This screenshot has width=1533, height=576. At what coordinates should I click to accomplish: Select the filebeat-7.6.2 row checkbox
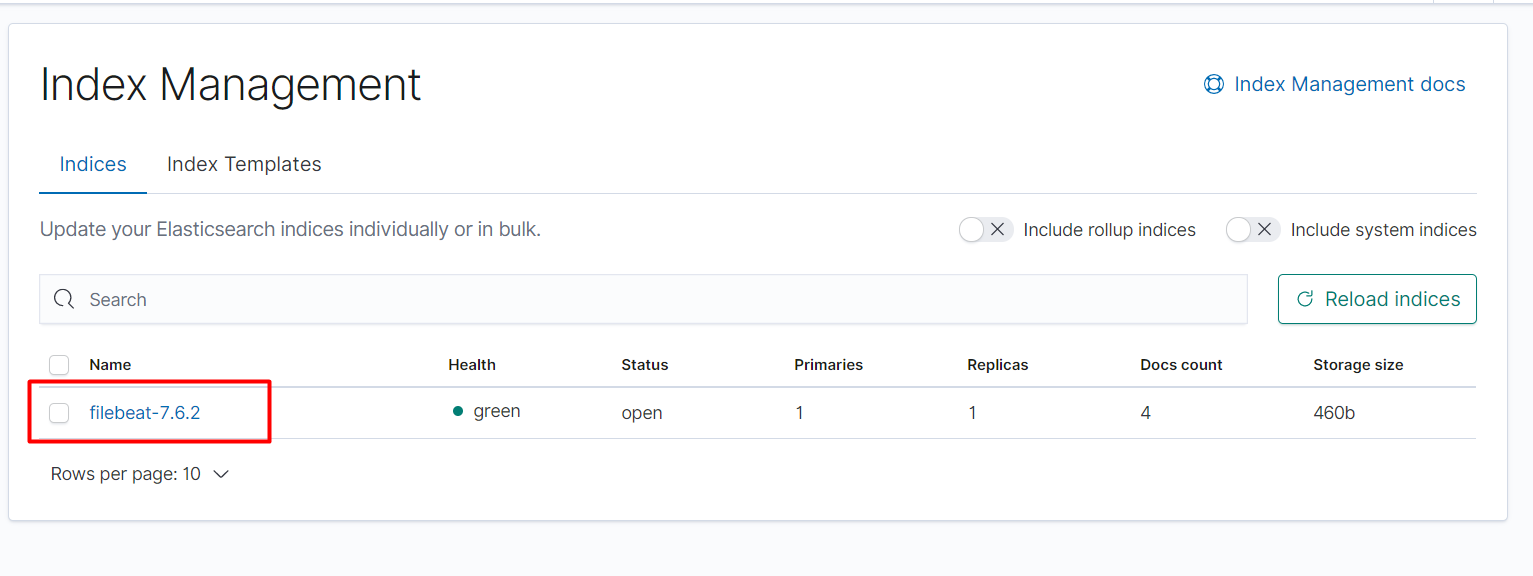click(59, 412)
